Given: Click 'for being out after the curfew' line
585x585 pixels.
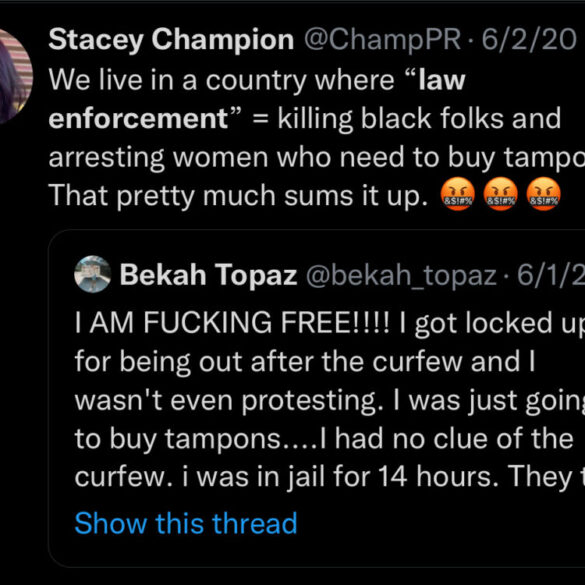Looking at the screenshot, I should click(x=305, y=362).
